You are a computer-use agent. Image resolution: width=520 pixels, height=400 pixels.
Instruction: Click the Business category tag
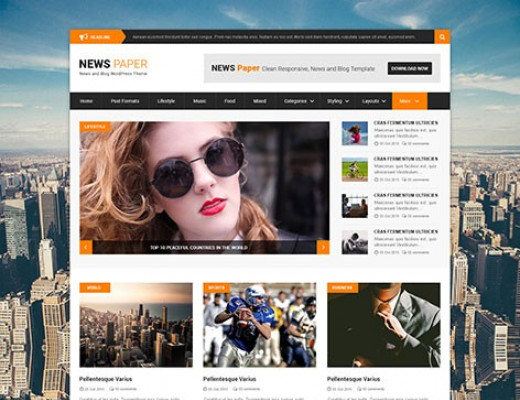tap(342, 288)
